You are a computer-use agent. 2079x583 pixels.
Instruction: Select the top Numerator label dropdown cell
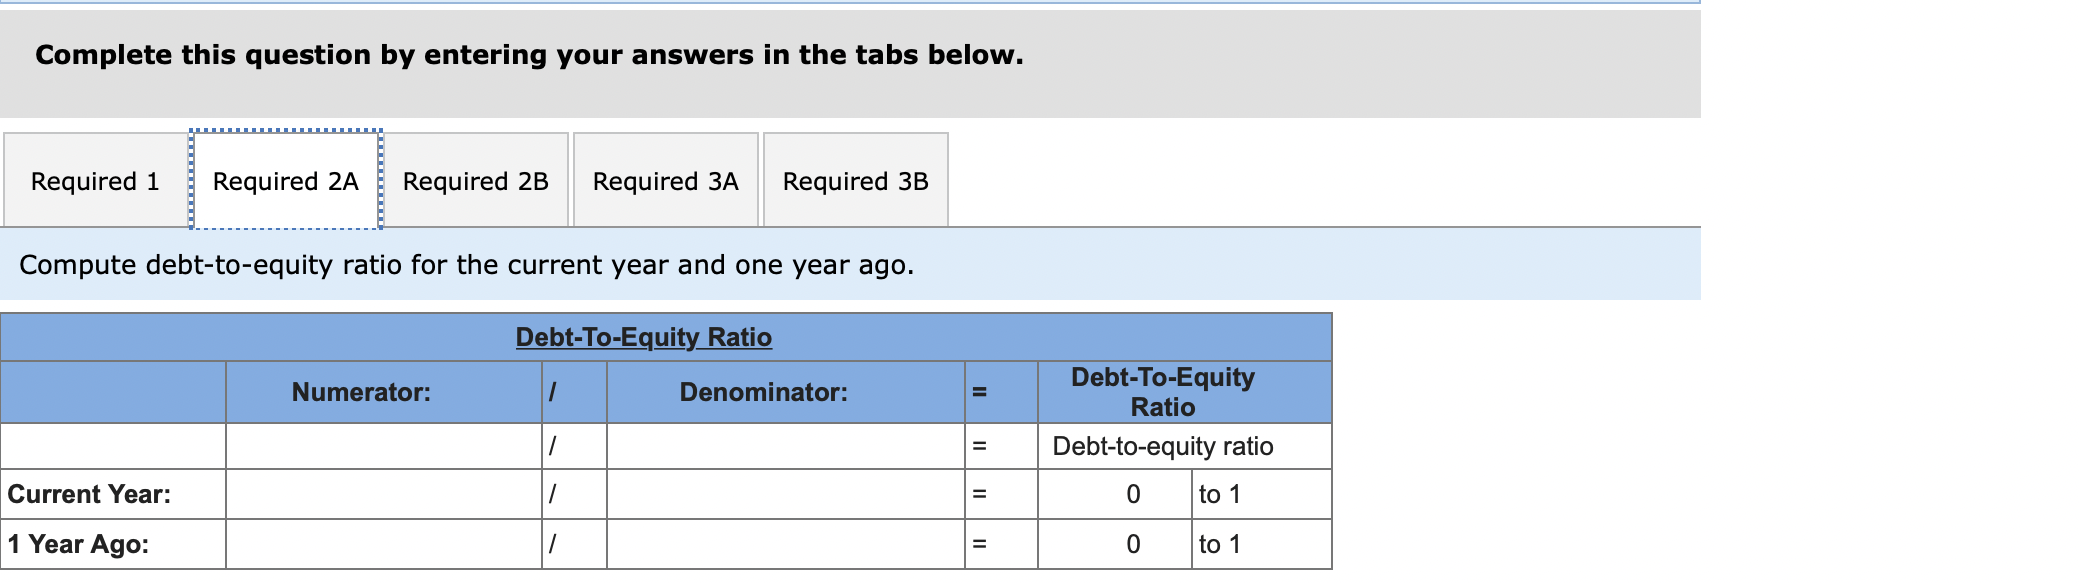[x=385, y=446]
